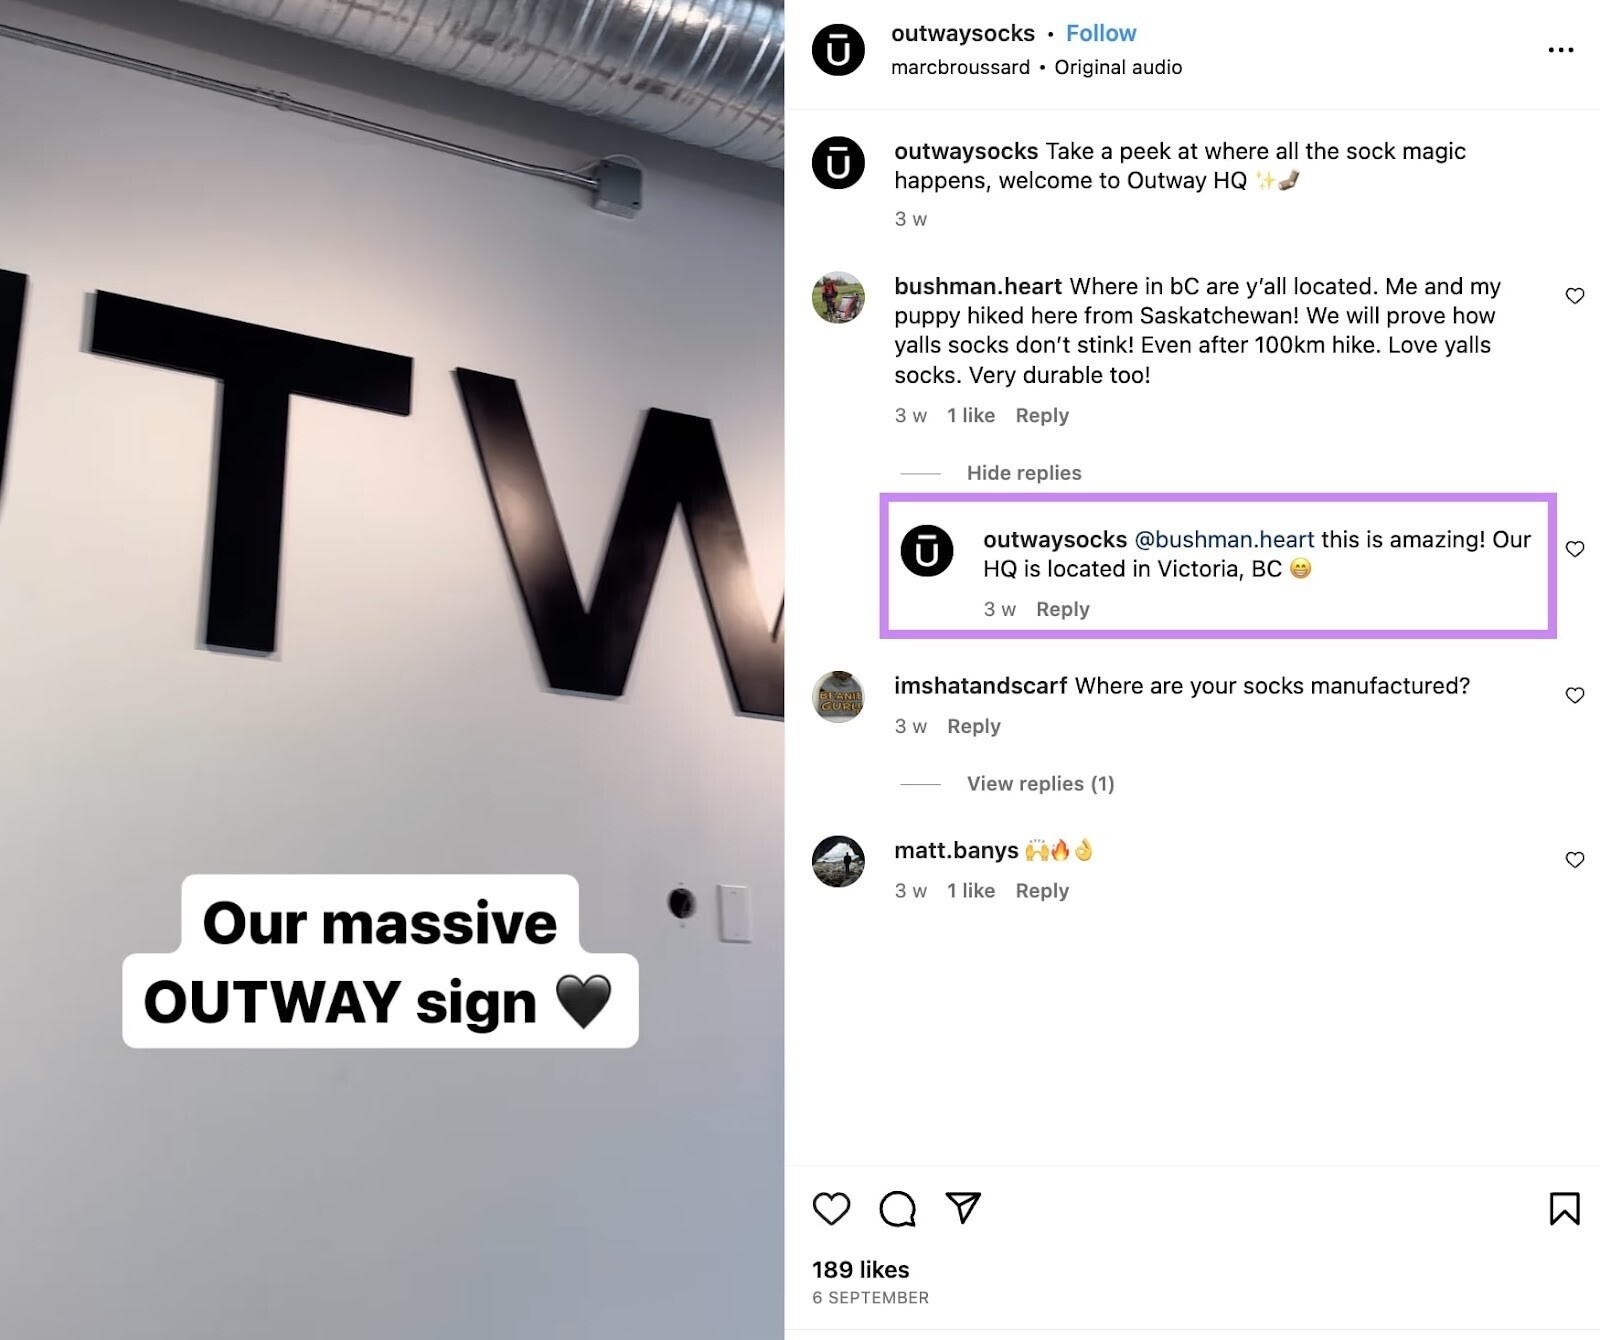Open matt.banys' profile avatar
The width and height of the screenshot is (1600, 1340).
(x=838, y=861)
